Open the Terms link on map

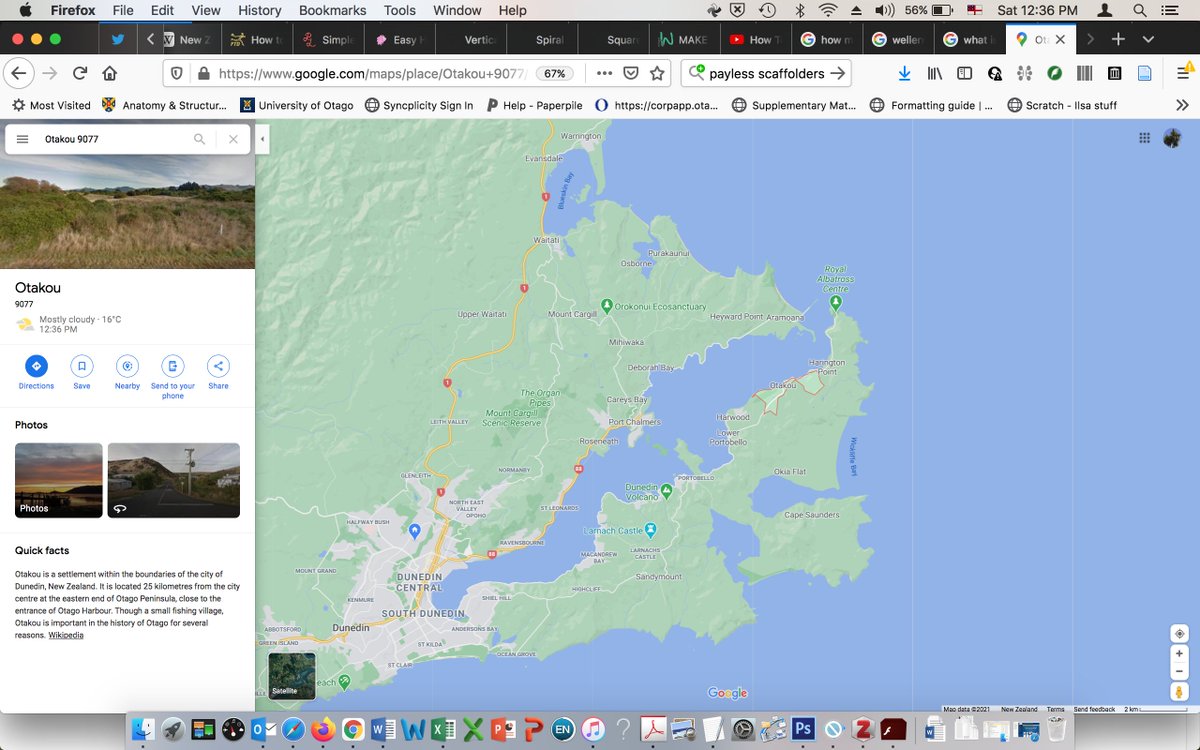coord(1055,709)
